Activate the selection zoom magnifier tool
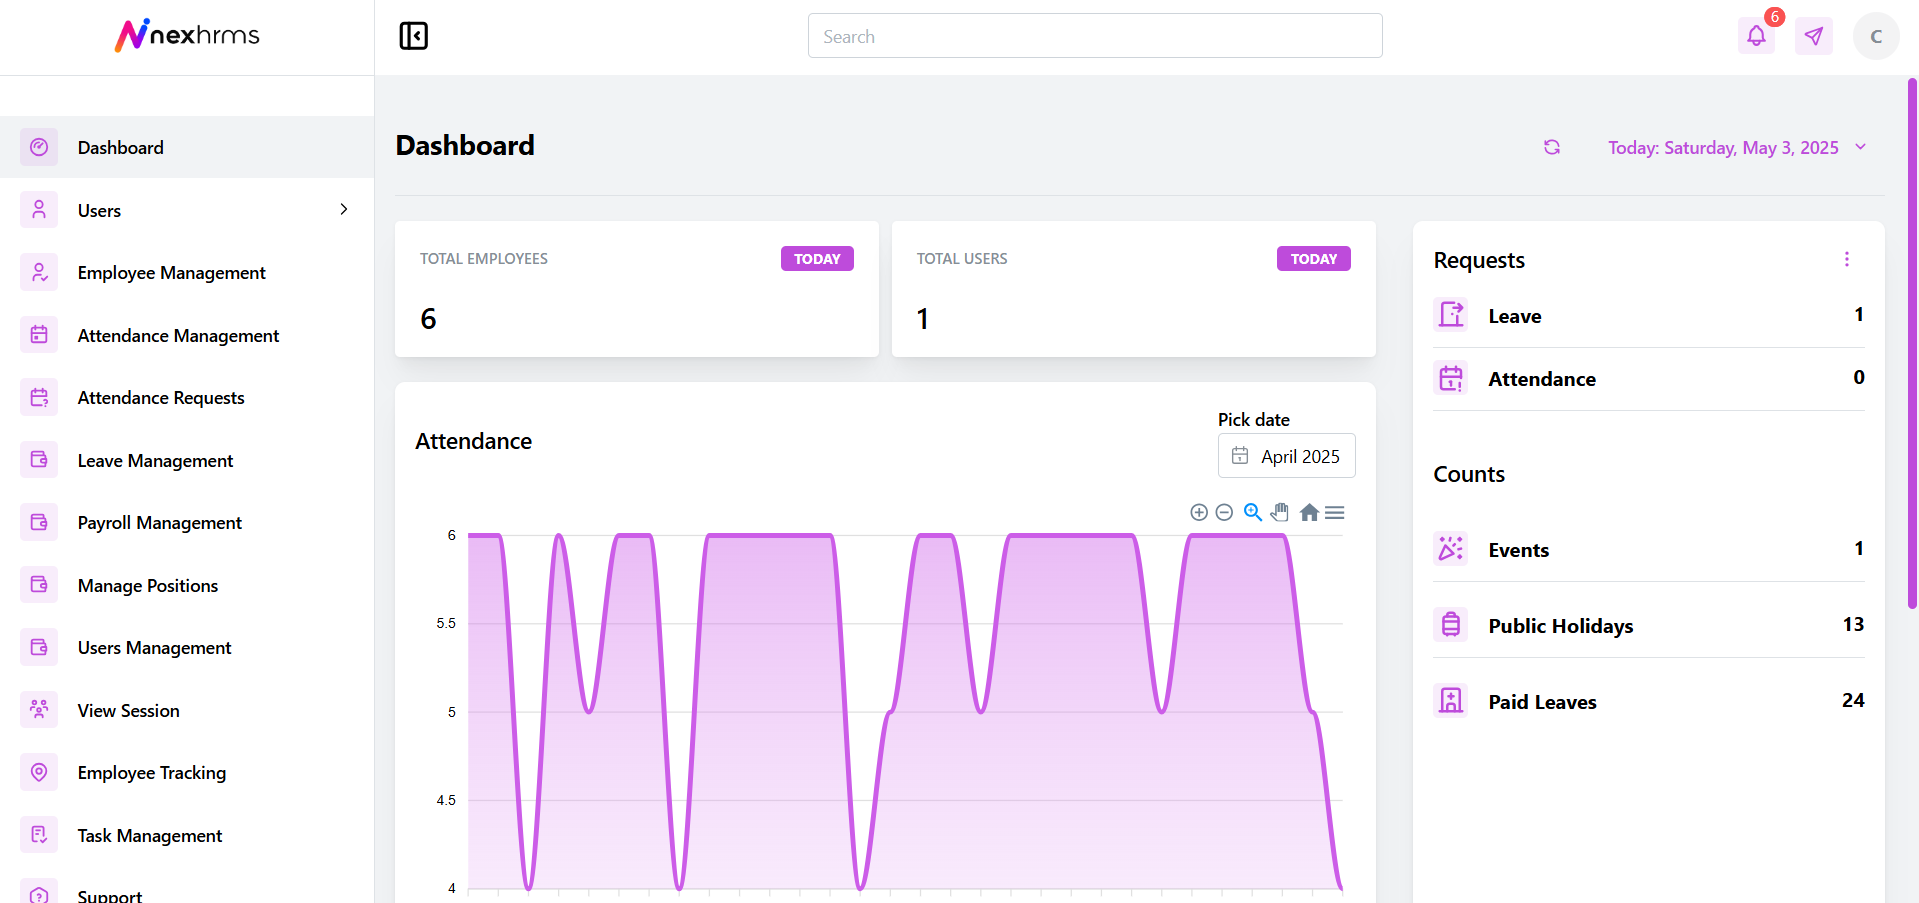1919x903 pixels. [1253, 512]
